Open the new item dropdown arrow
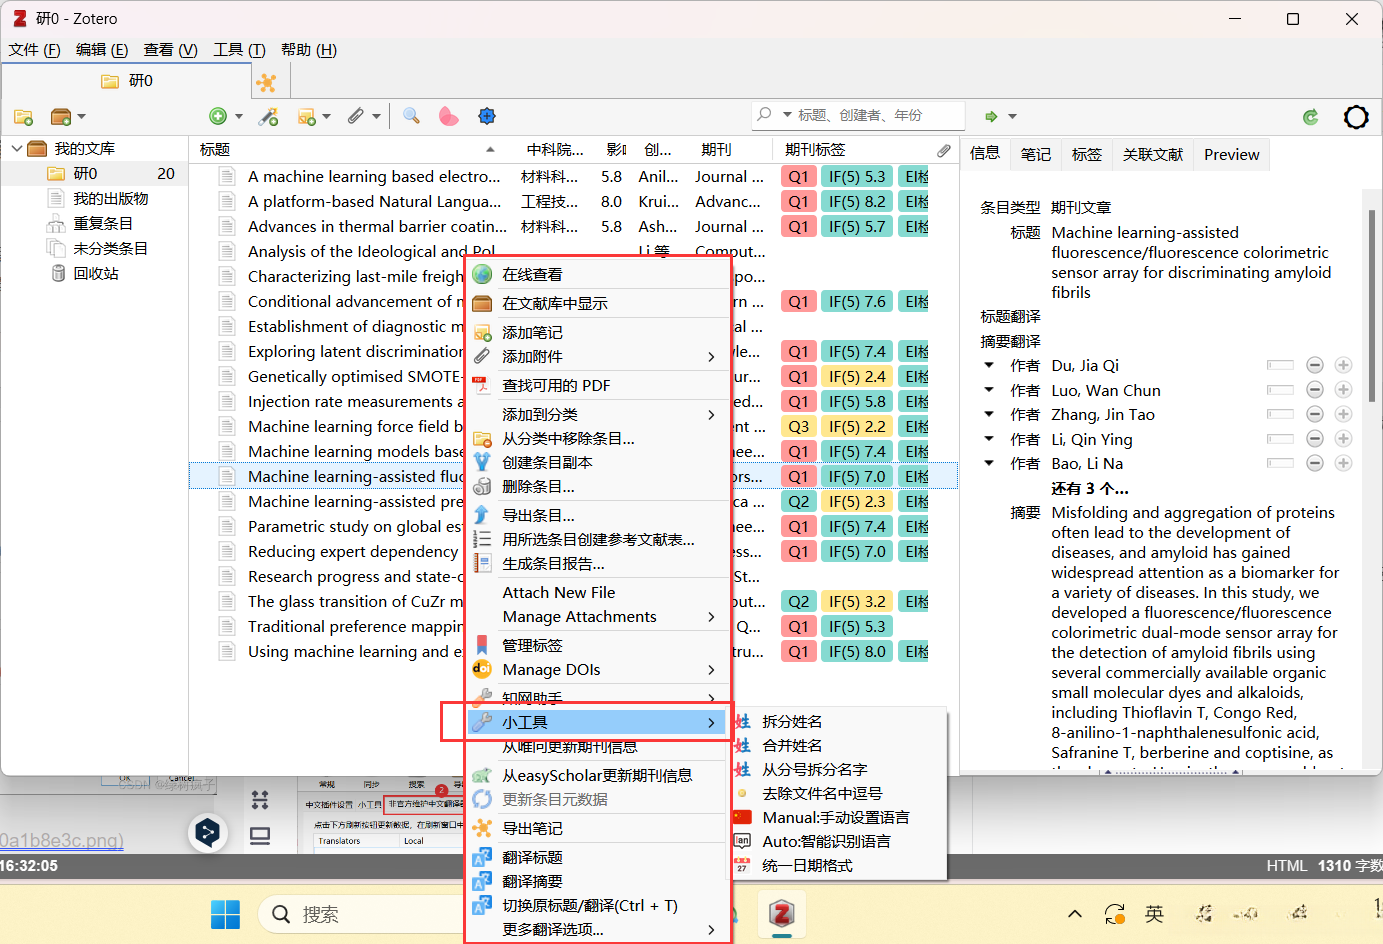 (239, 117)
